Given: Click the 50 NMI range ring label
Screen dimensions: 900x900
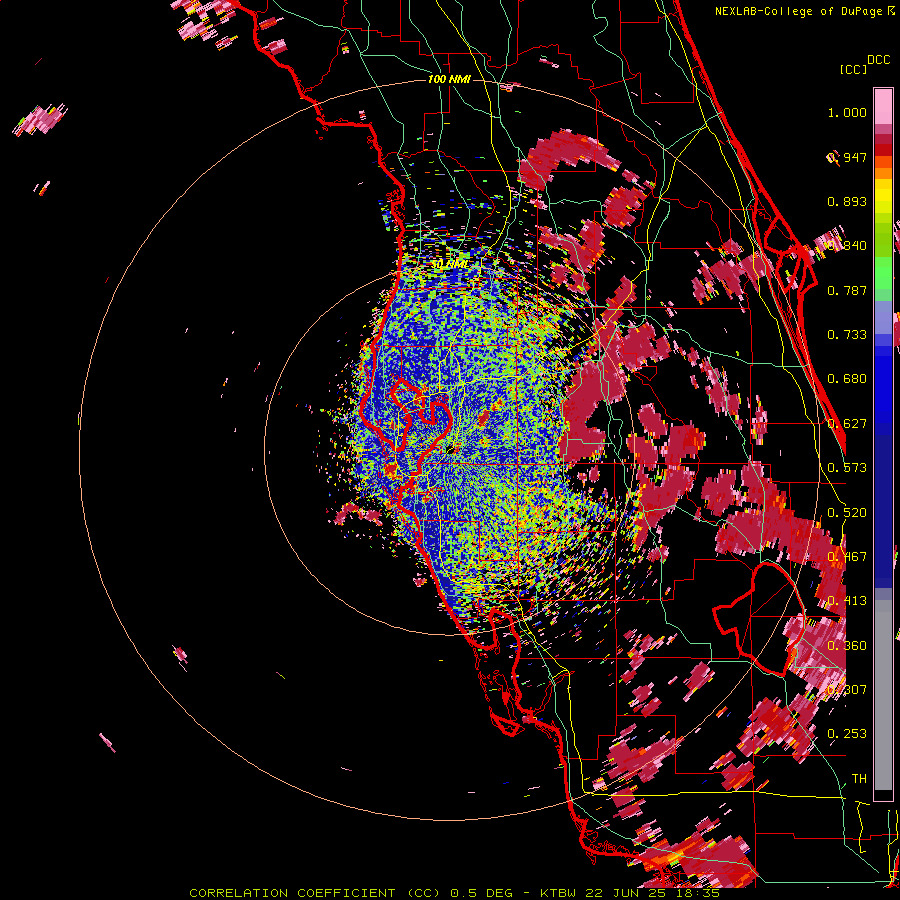Looking at the screenshot, I should [x=449, y=265].
